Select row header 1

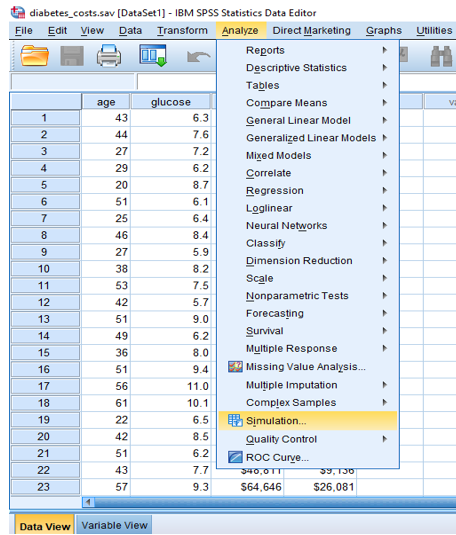coord(45,118)
